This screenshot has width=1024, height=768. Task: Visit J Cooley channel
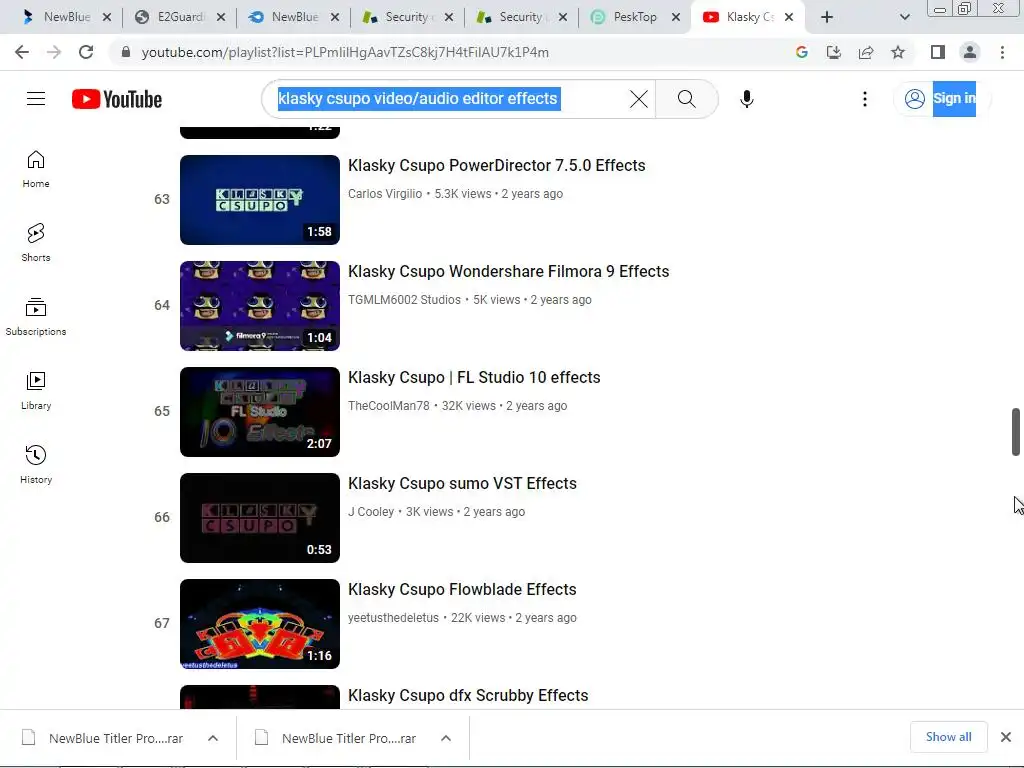point(371,511)
